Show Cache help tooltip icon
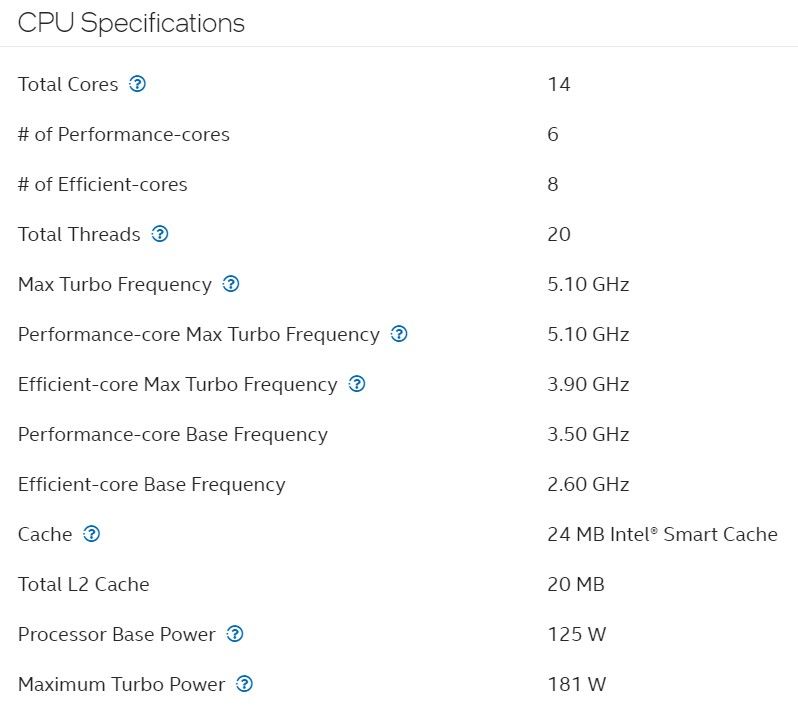Screen dimensions: 798x715 point(92,534)
